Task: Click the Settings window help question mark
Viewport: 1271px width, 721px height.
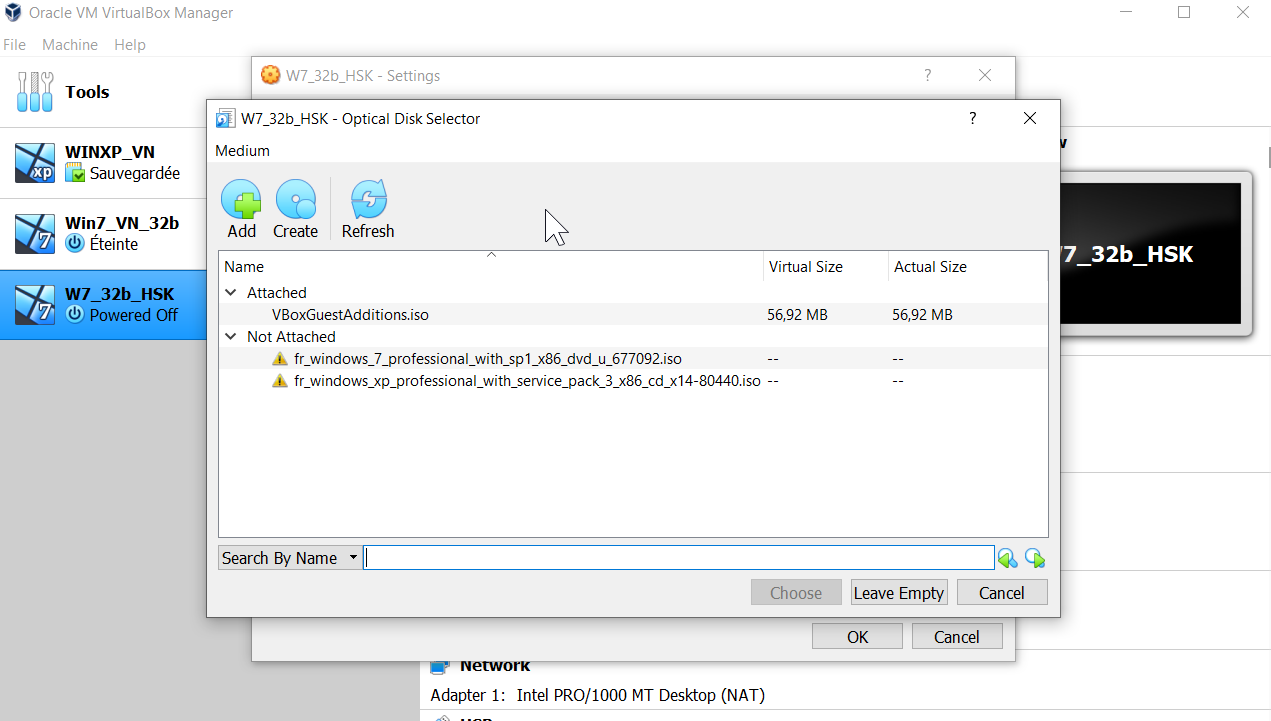Action: click(927, 75)
